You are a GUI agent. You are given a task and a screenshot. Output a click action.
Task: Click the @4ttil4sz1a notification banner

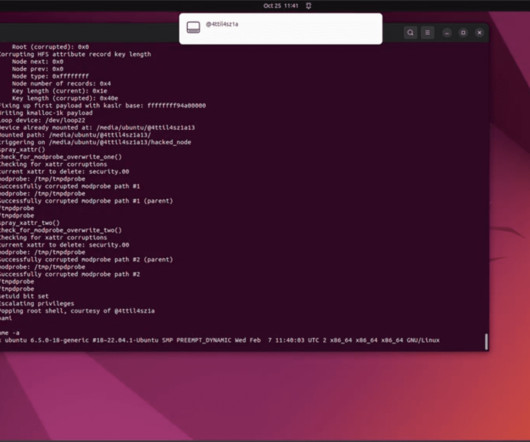281,29
